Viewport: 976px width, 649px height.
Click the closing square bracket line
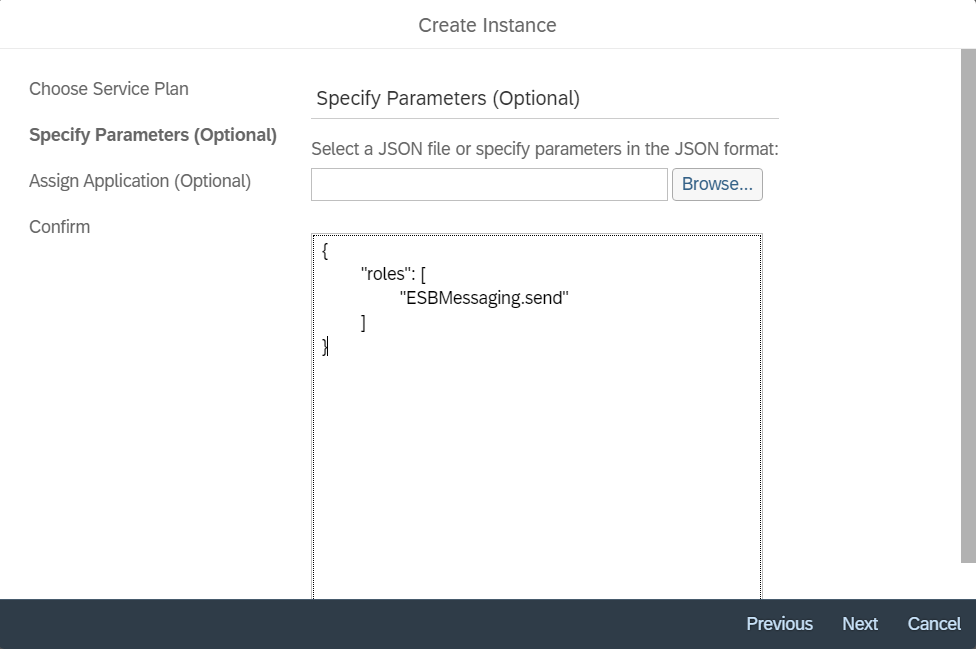pos(363,322)
